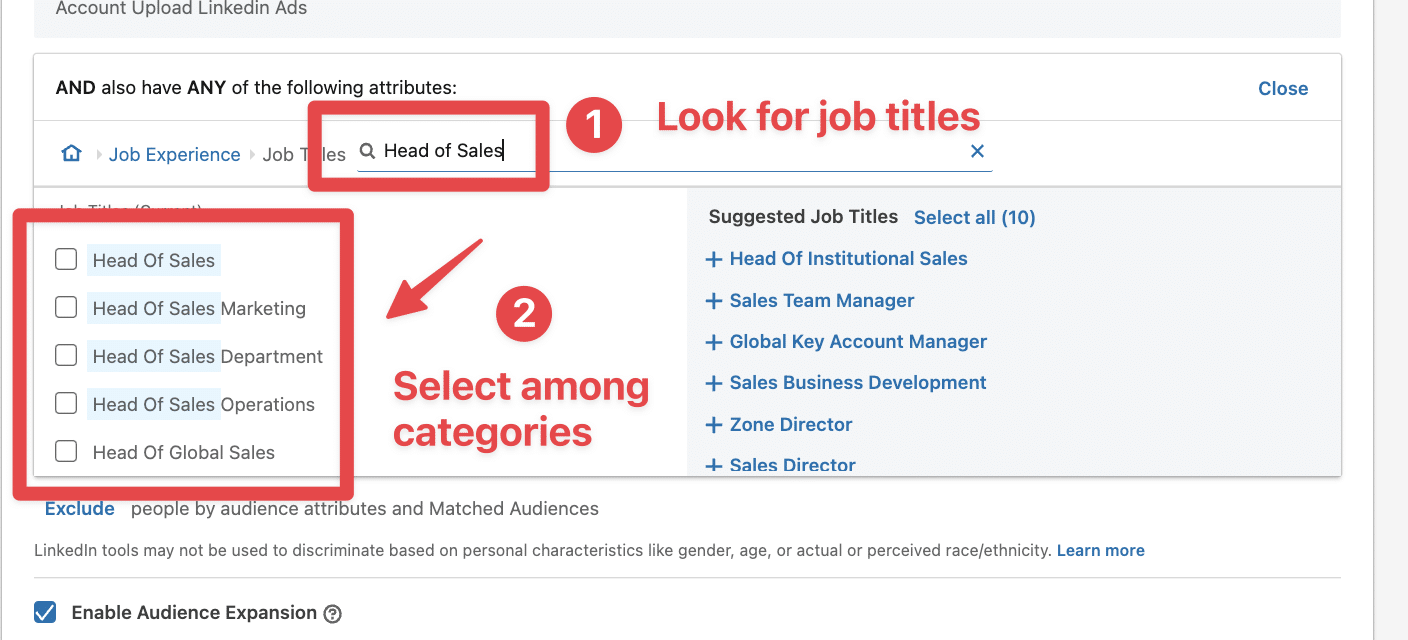Select Global Key Account Manager suggestion text
The height and width of the screenshot is (640, 1408).
coord(858,341)
